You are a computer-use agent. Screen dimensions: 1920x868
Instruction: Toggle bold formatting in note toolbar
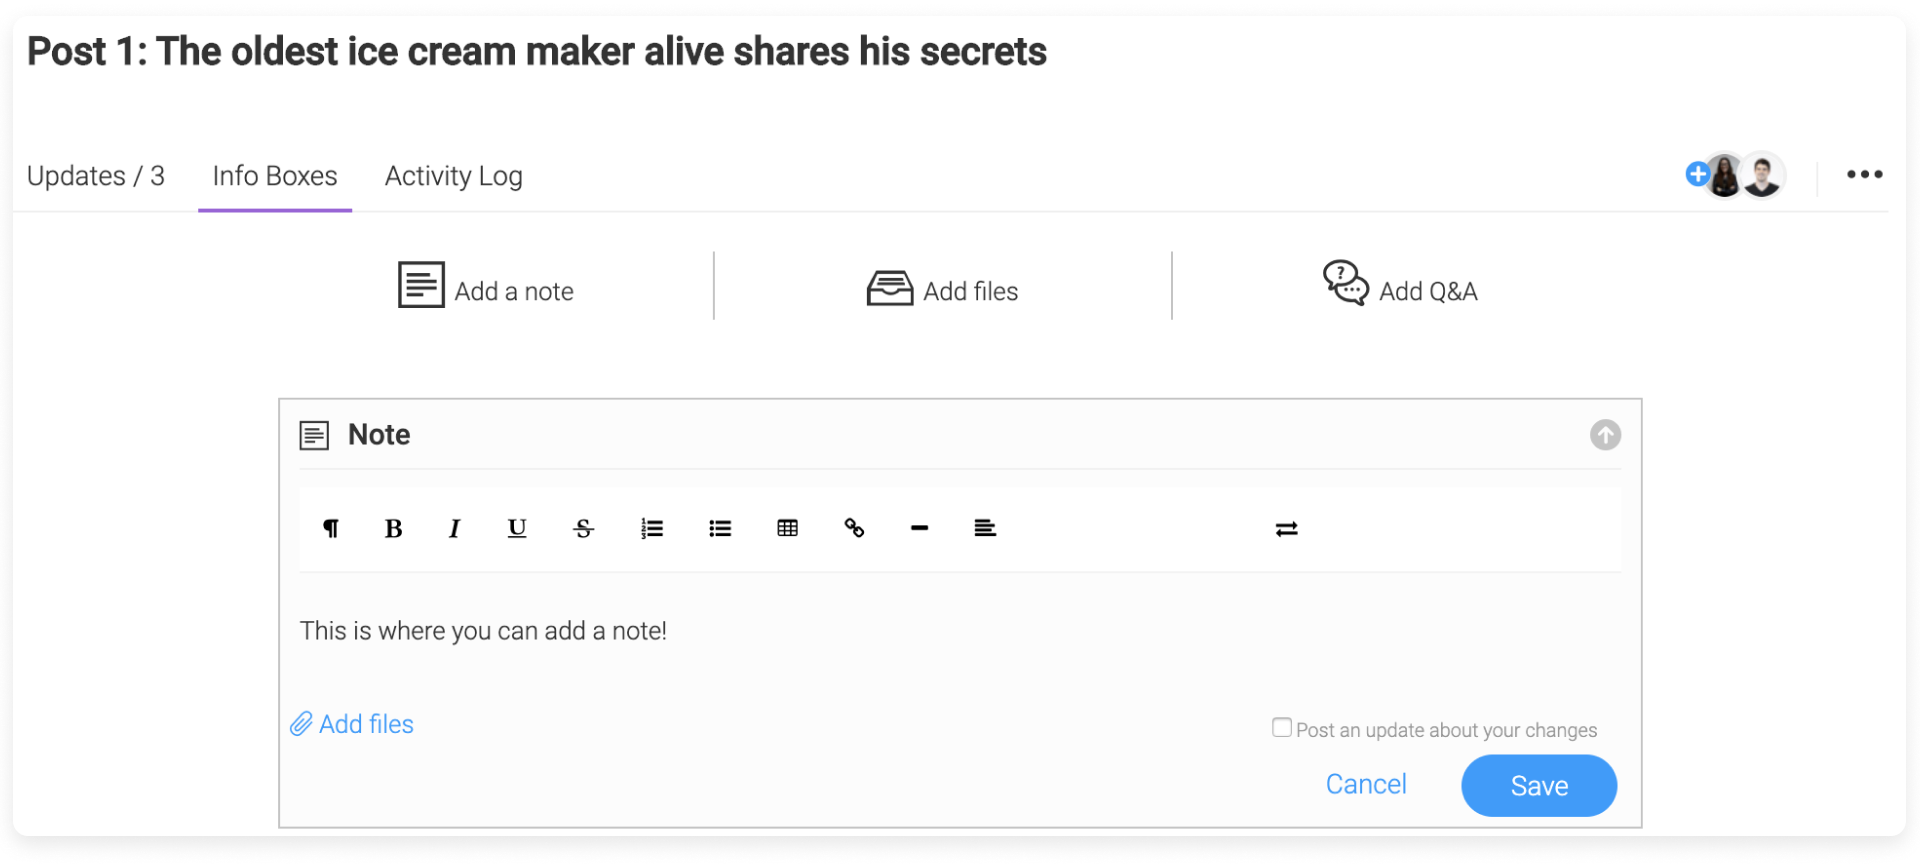(x=393, y=529)
